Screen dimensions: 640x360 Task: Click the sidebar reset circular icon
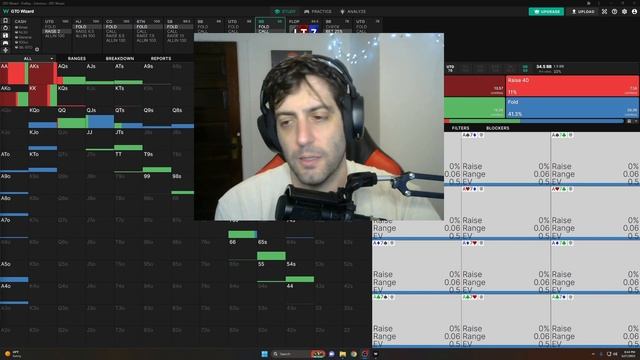click(5, 28)
